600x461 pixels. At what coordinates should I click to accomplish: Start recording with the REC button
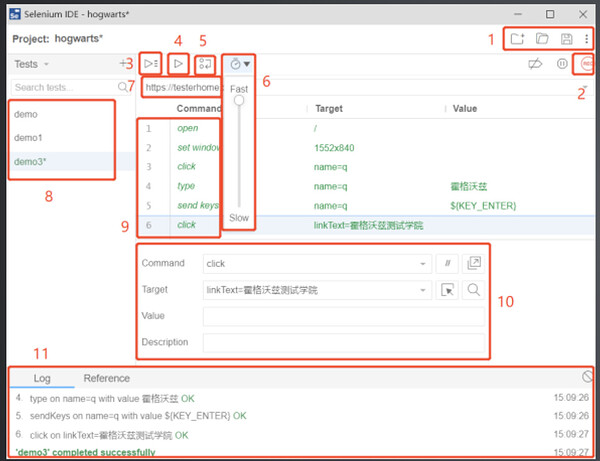pyautogui.click(x=585, y=63)
